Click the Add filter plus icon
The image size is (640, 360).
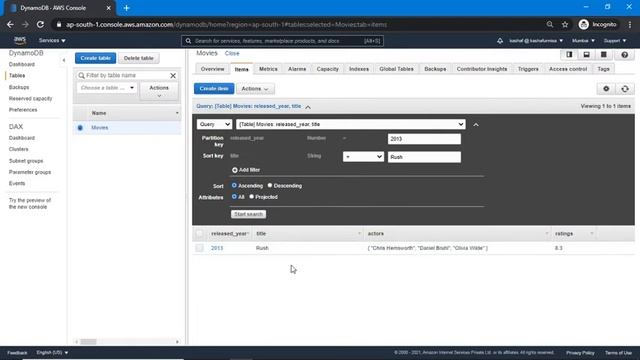point(235,170)
